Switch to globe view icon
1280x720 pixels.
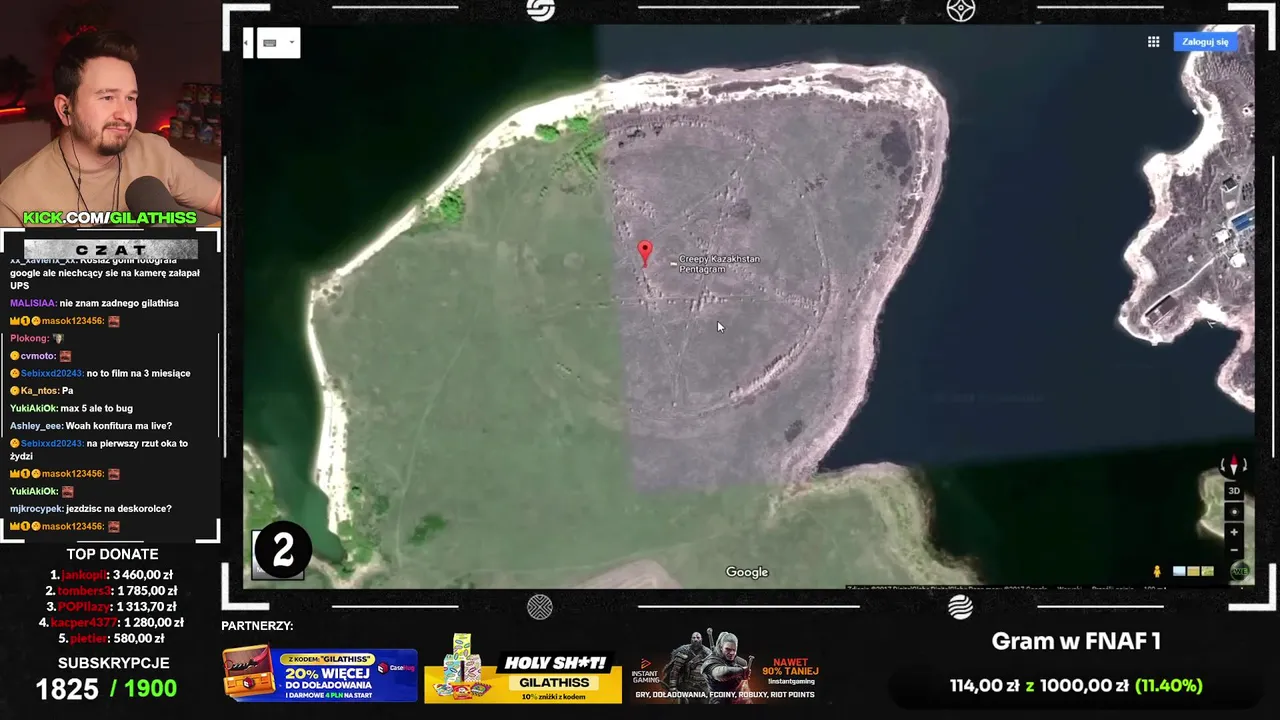pos(1240,572)
